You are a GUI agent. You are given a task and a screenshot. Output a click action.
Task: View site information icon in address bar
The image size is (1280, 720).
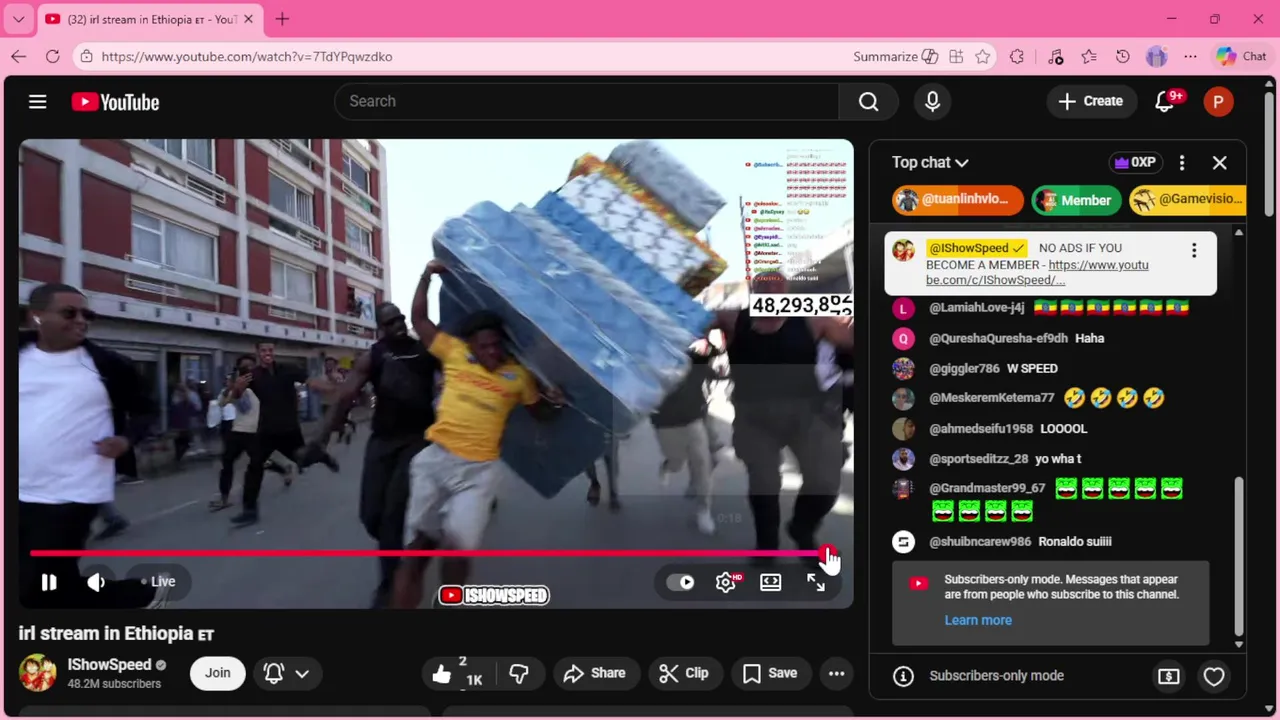pyautogui.click(x=87, y=57)
